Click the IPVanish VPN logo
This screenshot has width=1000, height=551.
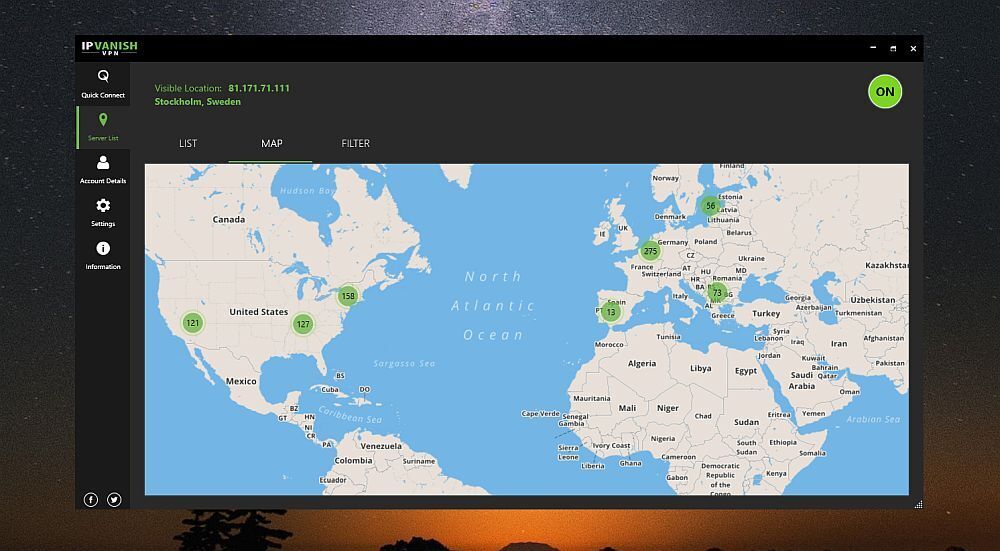tap(110, 48)
